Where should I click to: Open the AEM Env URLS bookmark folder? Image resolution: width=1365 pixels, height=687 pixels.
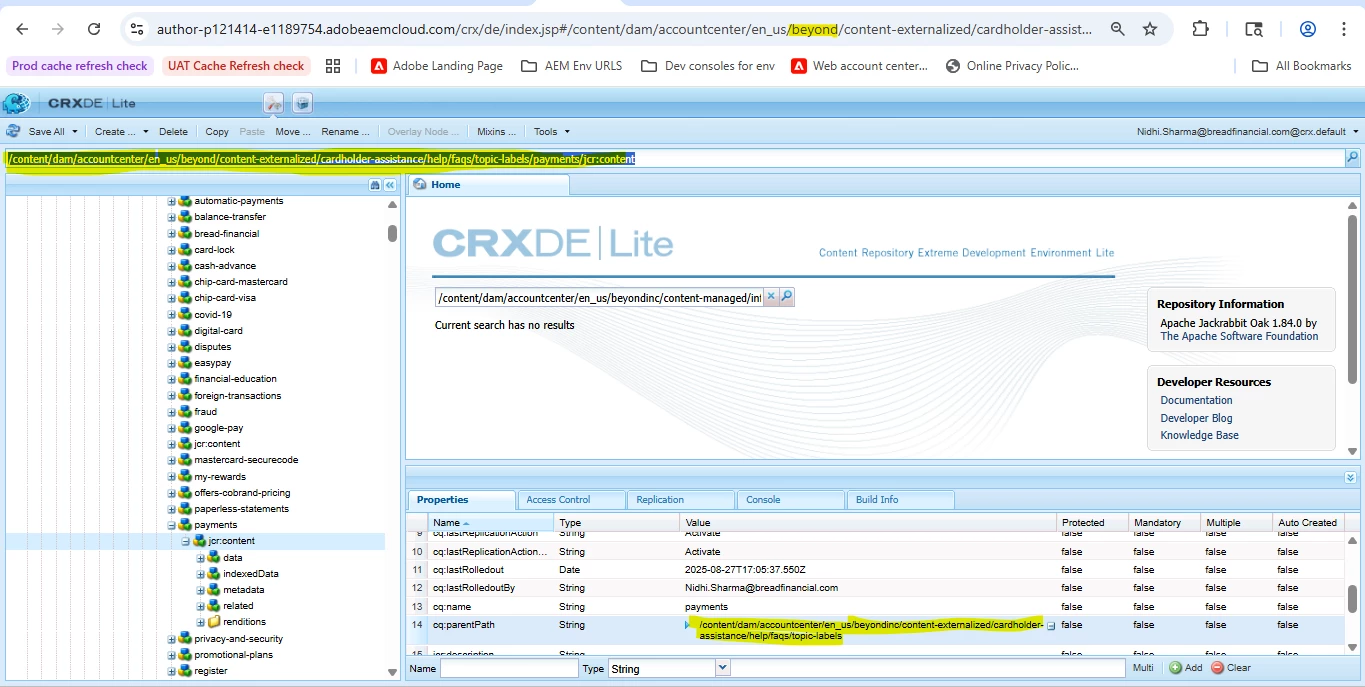(x=571, y=66)
